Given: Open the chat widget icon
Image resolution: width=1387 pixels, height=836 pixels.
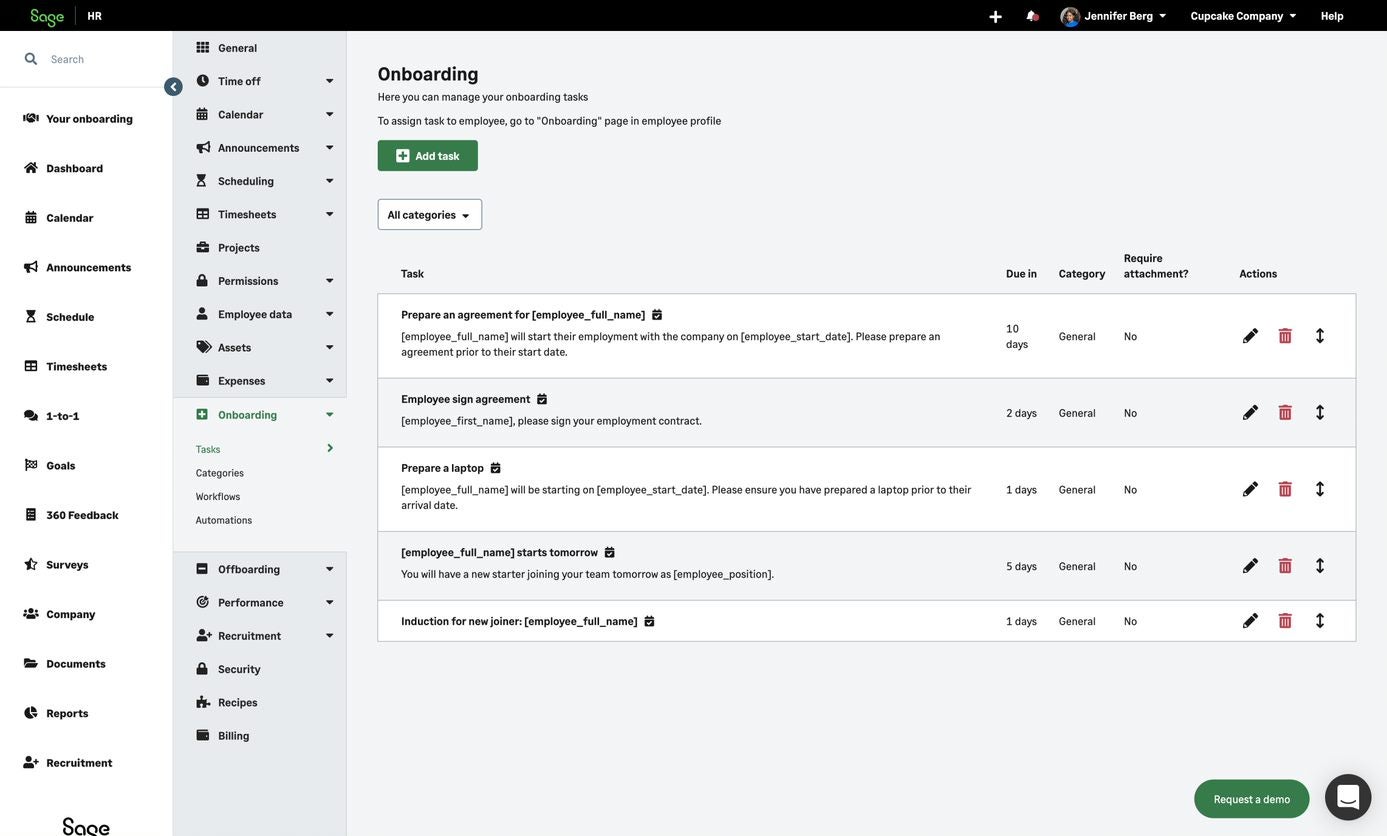Looking at the screenshot, I should [x=1347, y=797].
